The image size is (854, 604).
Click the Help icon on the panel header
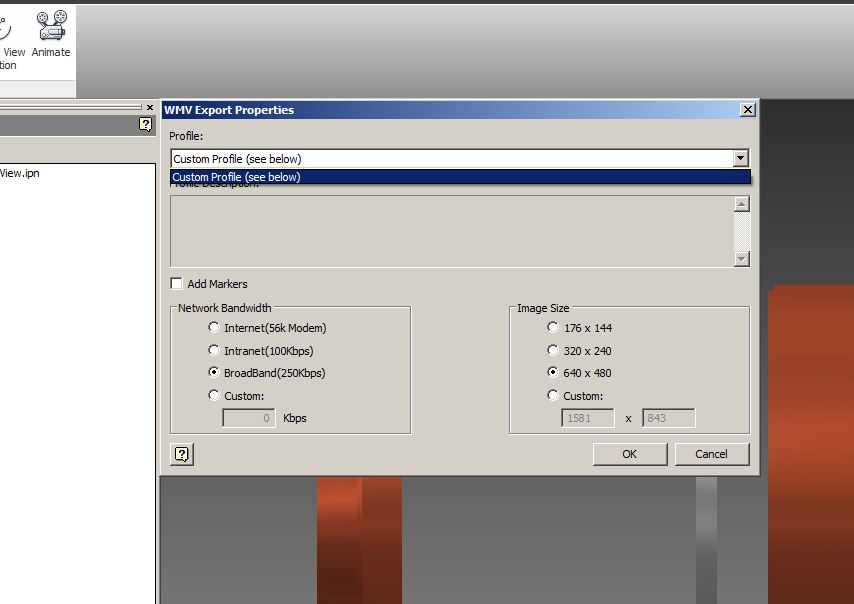coord(145,124)
